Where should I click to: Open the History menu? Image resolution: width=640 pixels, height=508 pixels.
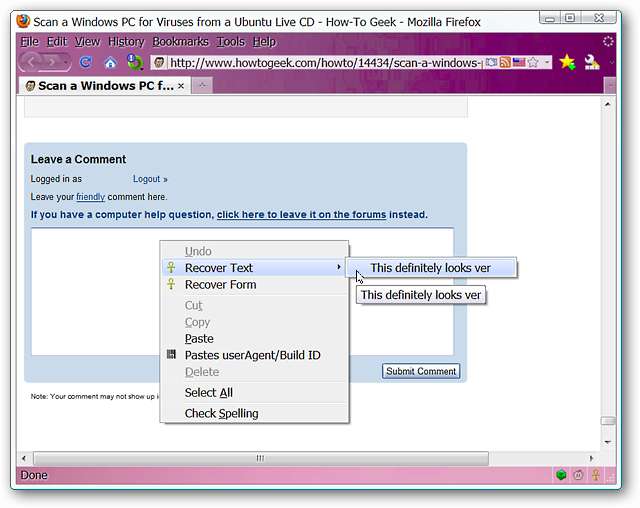pyautogui.click(x=126, y=42)
